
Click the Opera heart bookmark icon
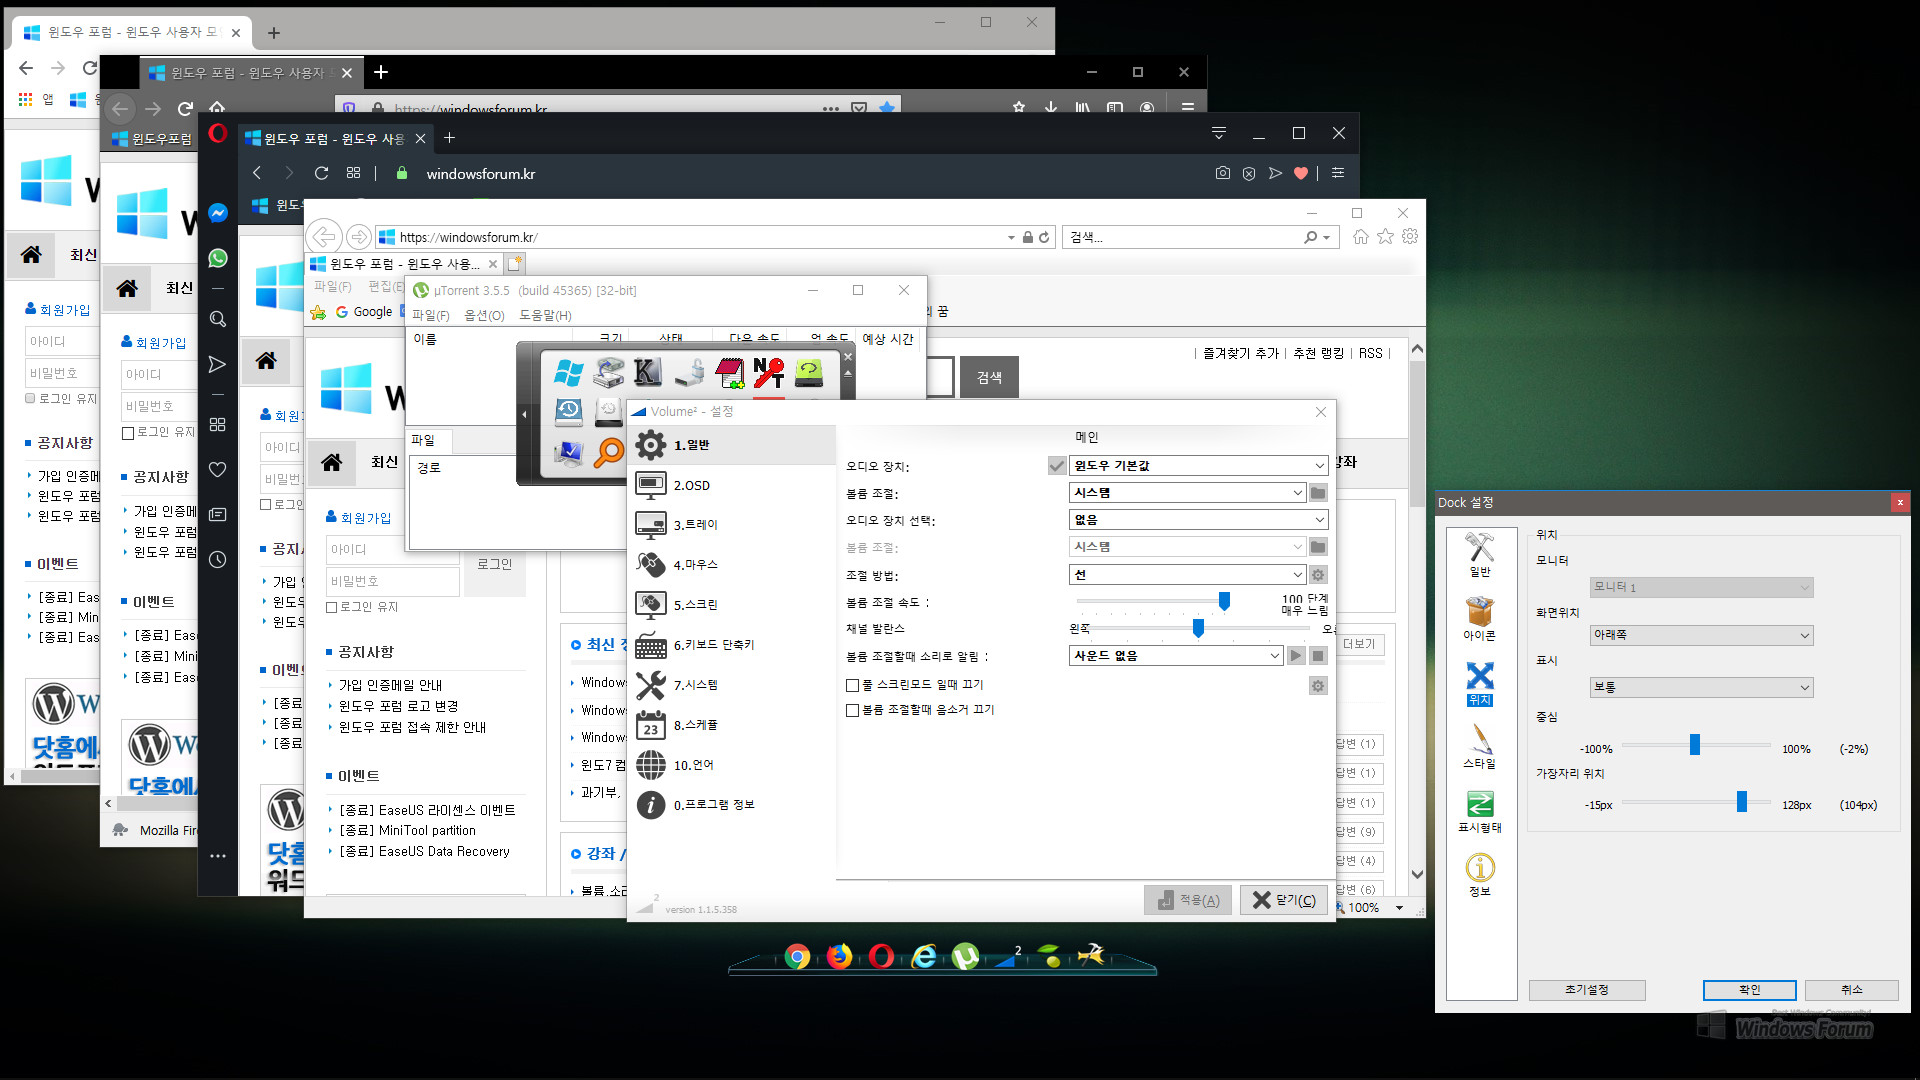1301,173
